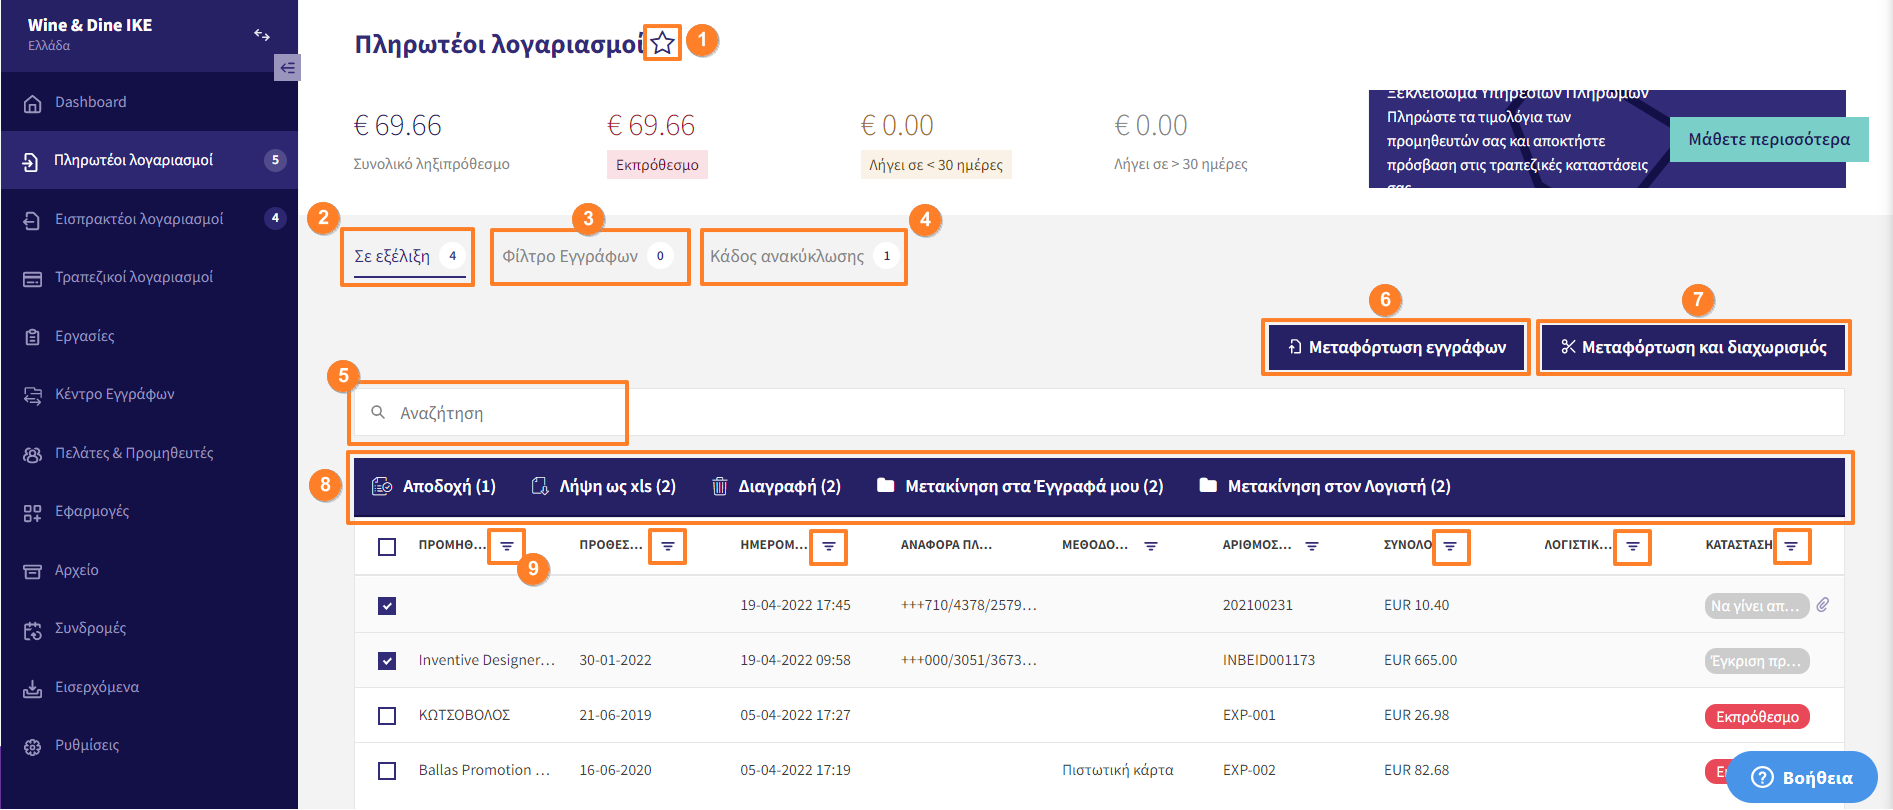
Task: Click the Εκπρόθεσμο overdue summary label
Action: click(657, 165)
